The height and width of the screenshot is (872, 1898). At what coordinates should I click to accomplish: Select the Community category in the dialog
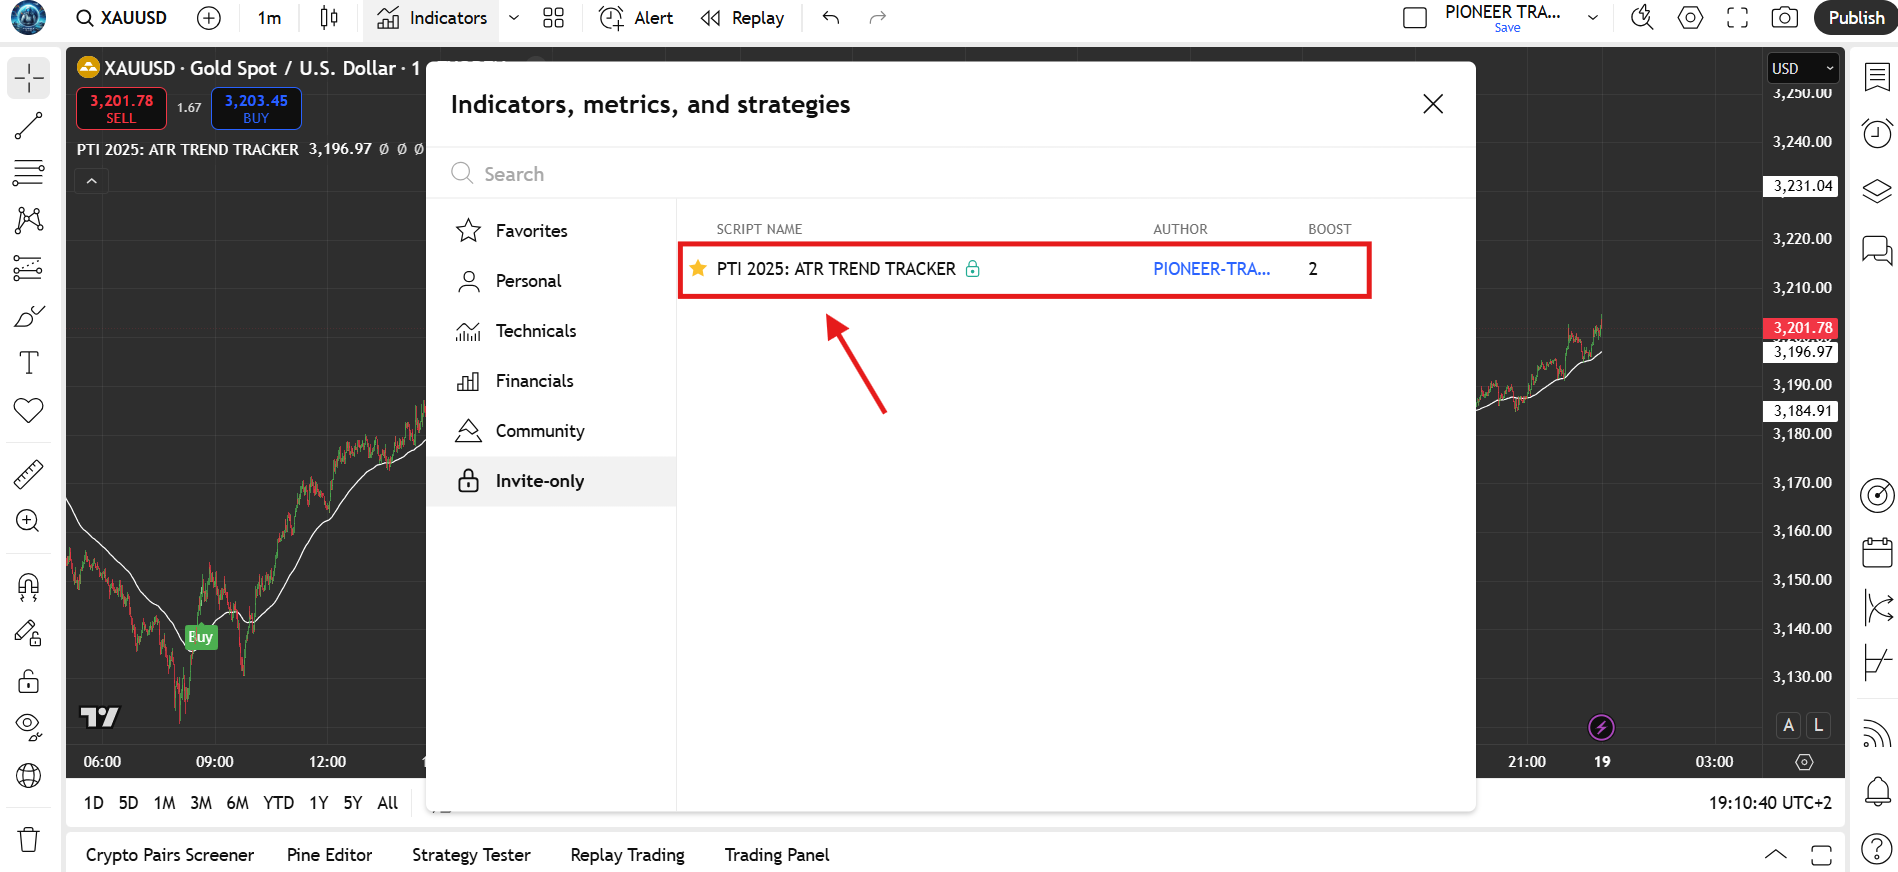point(551,431)
